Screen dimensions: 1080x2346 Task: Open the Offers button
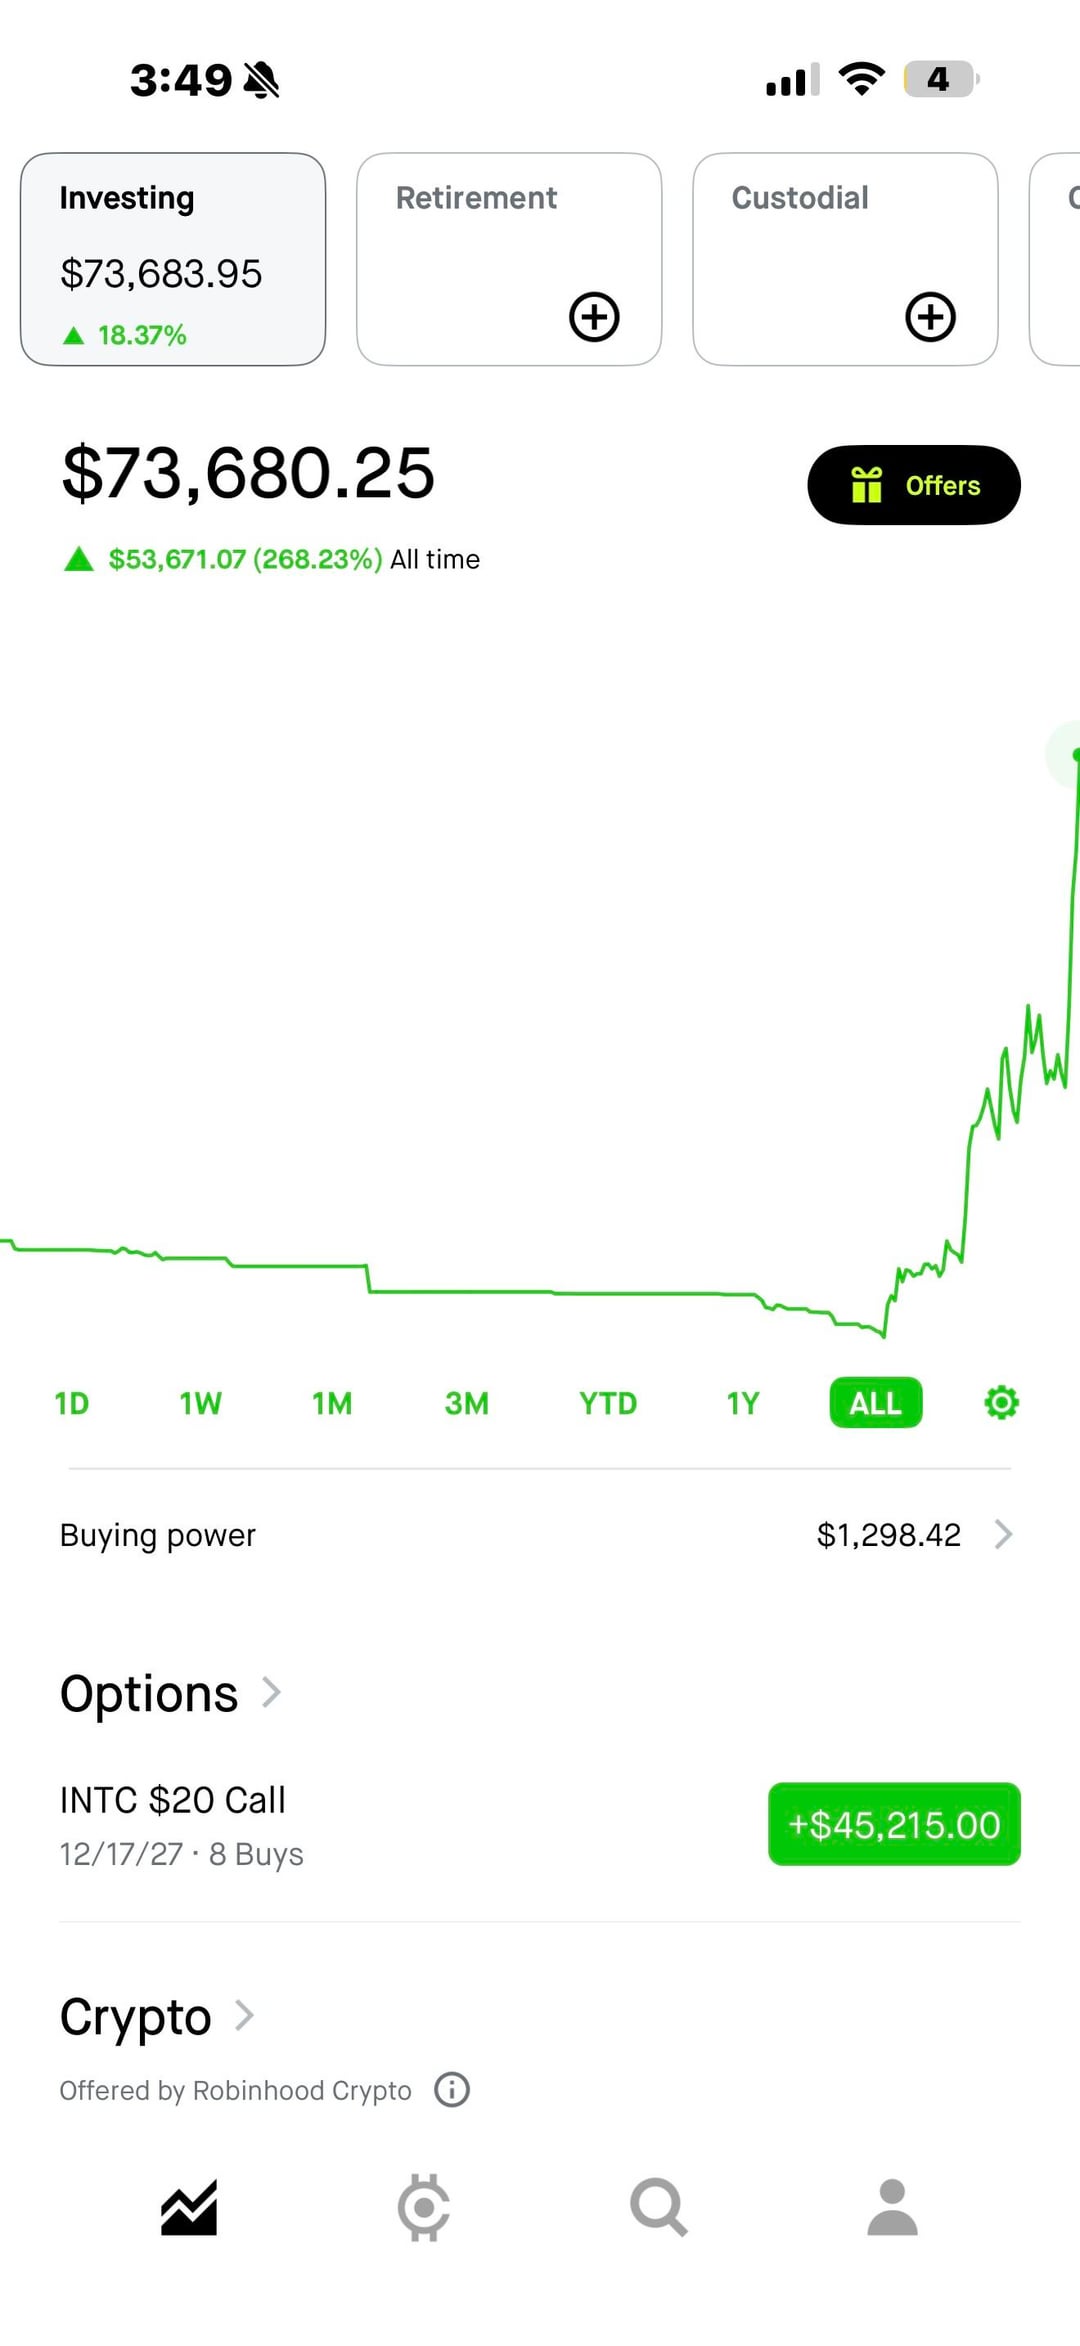(913, 485)
